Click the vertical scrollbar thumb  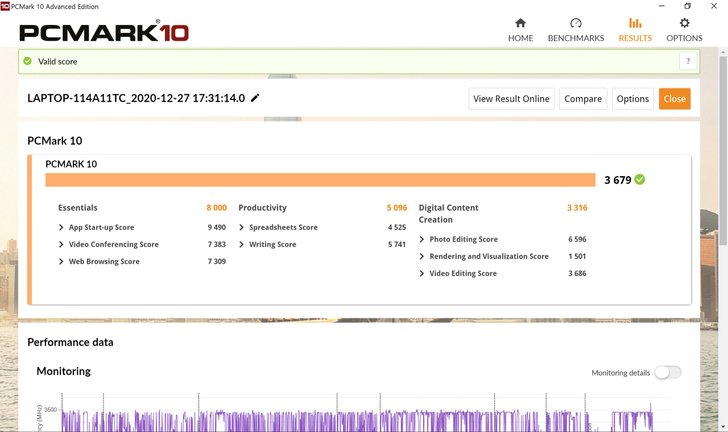coord(723,151)
